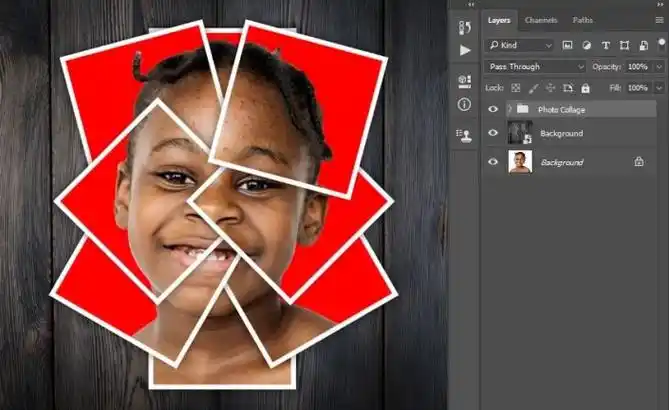Open the Properties panel icon
The image size is (669, 410).
(x=464, y=81)
